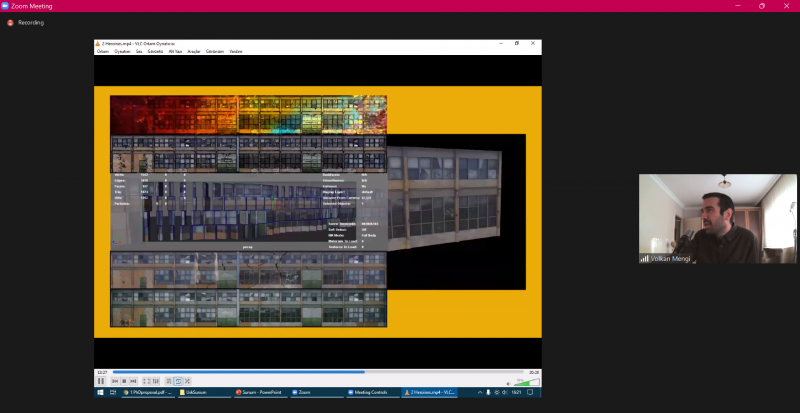Click the previous track button in VLC
Screen dimensions: 800x413
[x=116, y=381]
